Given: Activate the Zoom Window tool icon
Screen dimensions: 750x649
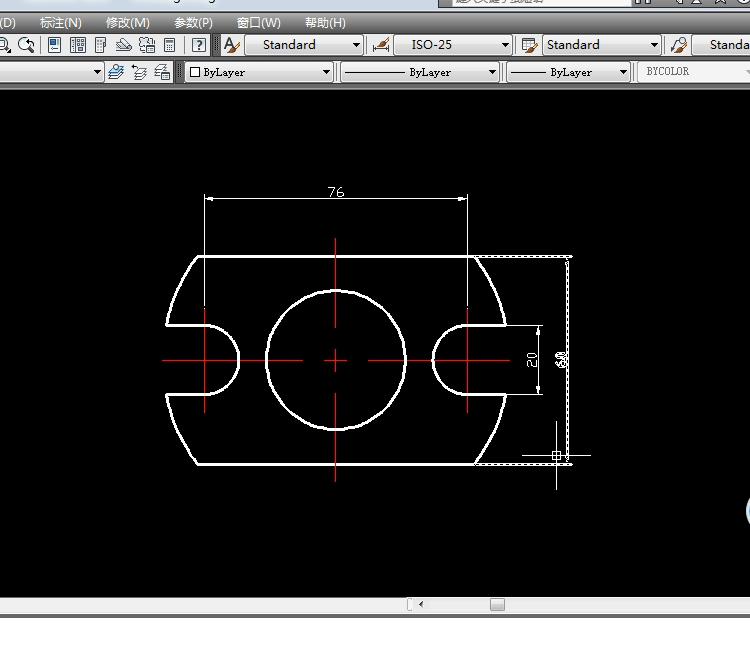Looking at the screenshot, I should click(x=4, y=45).
